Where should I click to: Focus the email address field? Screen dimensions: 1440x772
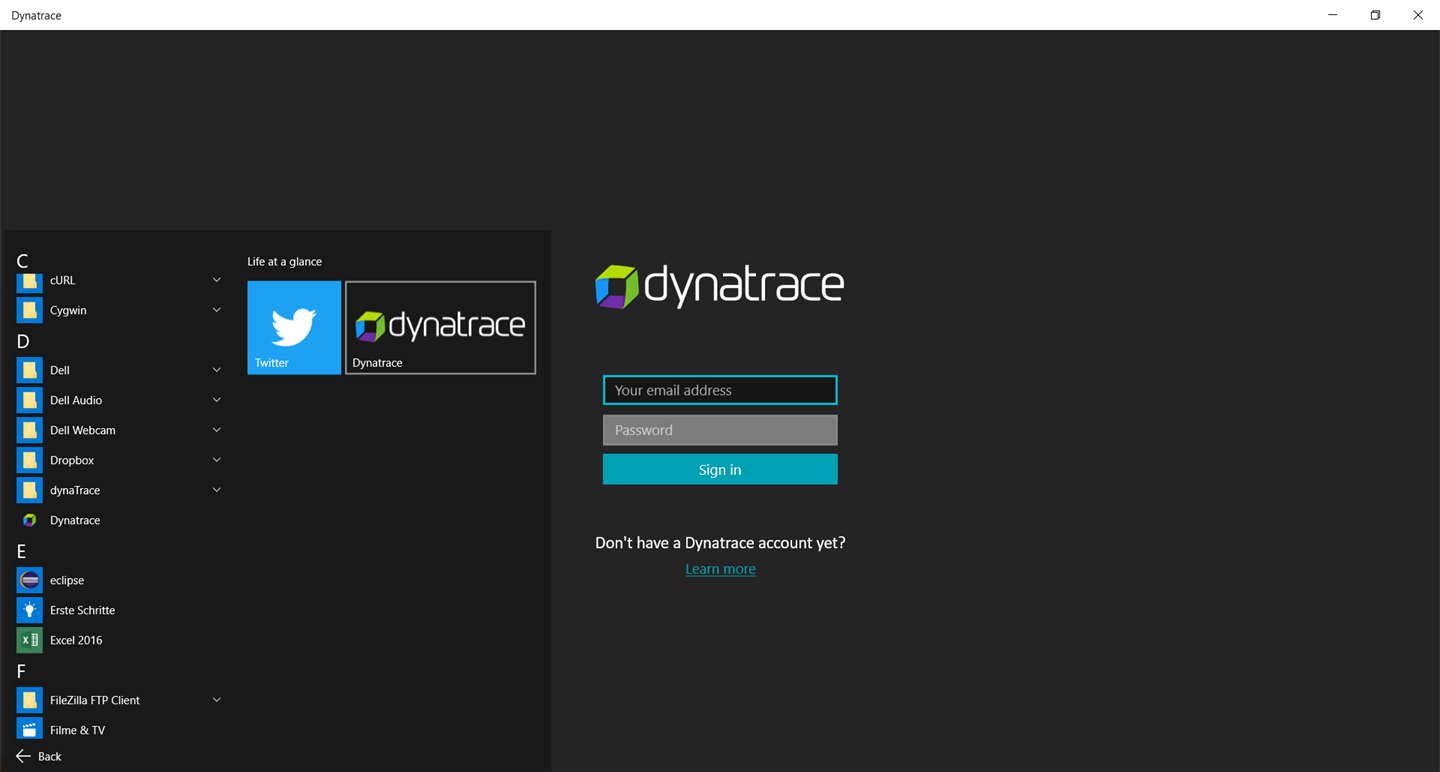click(720, 390)
